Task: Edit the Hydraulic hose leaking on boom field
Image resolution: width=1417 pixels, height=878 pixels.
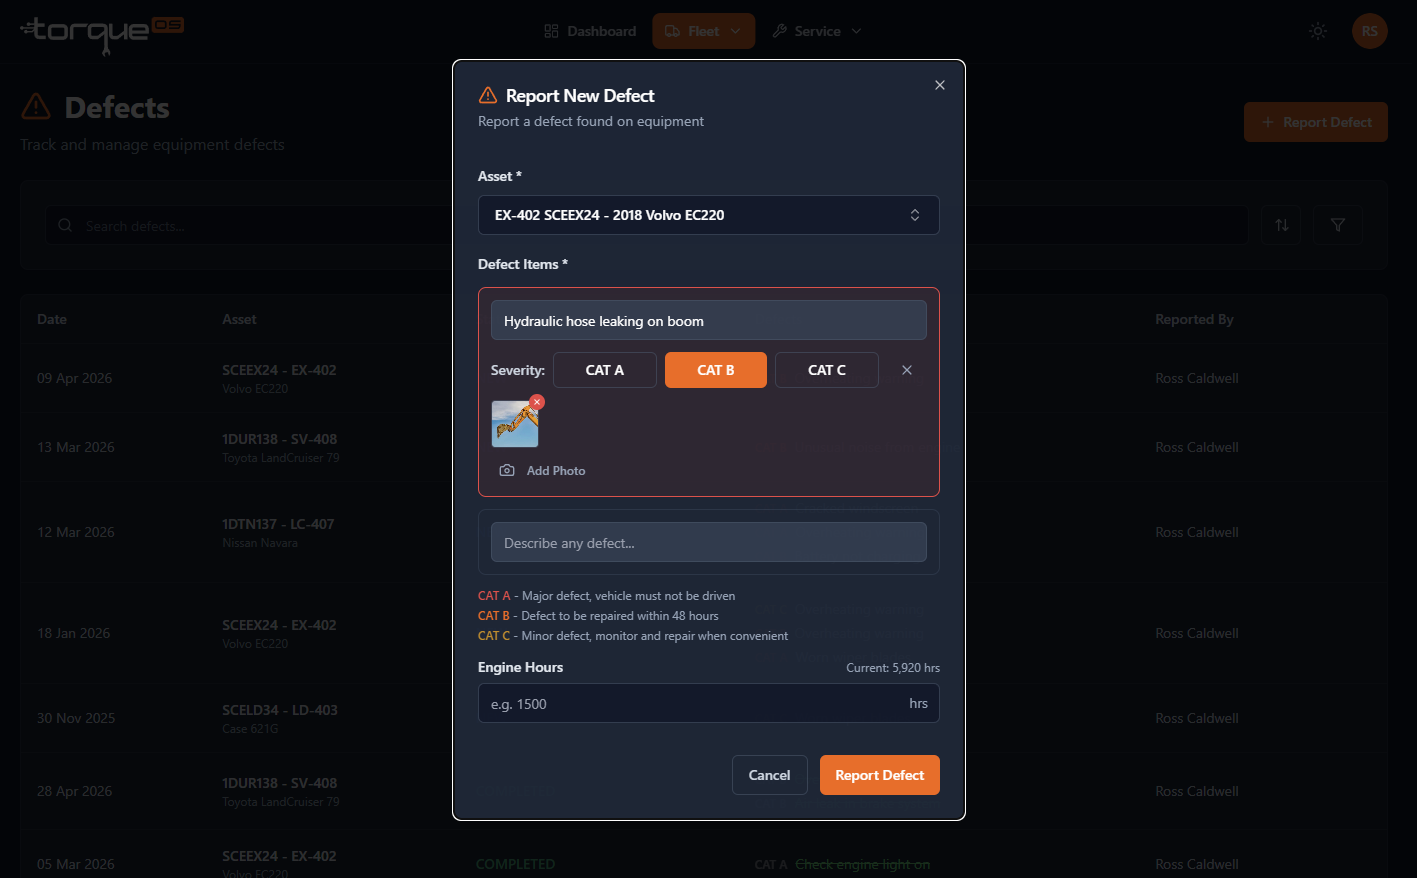Action: [x=709, y=321]
